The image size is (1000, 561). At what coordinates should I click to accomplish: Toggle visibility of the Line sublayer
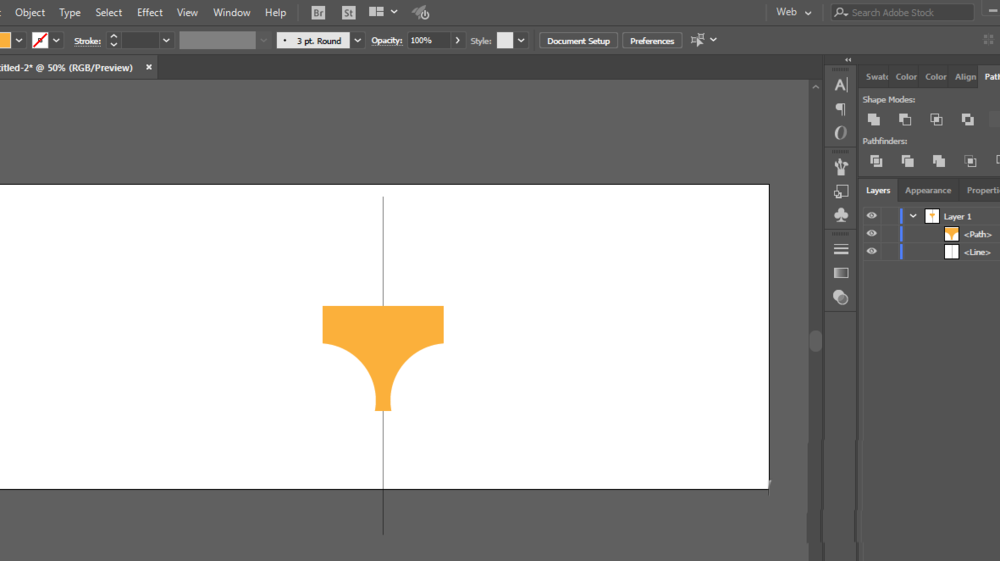[x=871, y=252]
